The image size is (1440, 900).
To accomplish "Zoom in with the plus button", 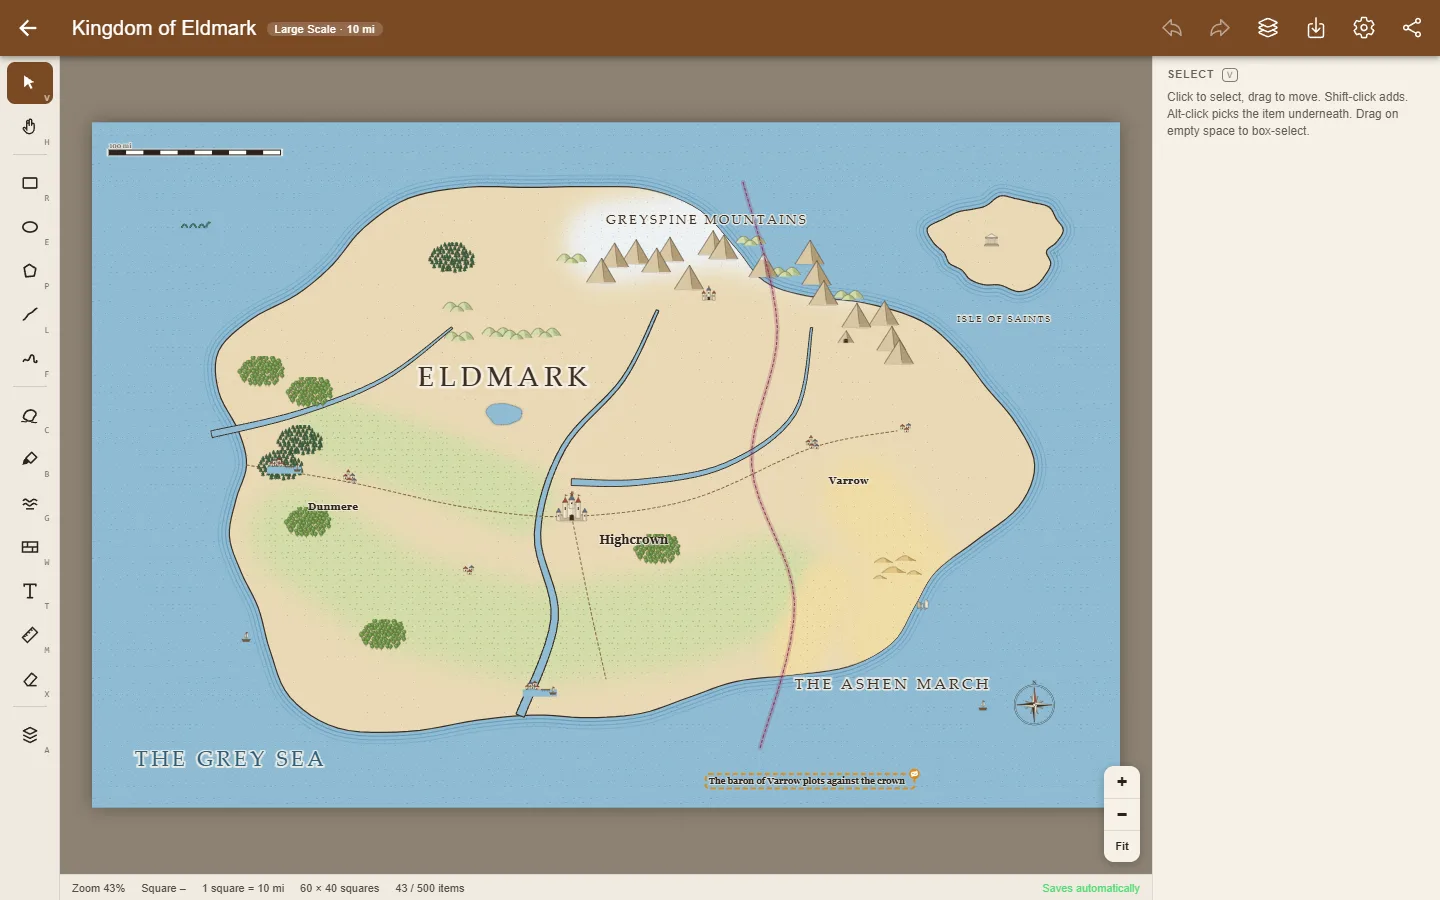I will click(x=1122, y=782).
